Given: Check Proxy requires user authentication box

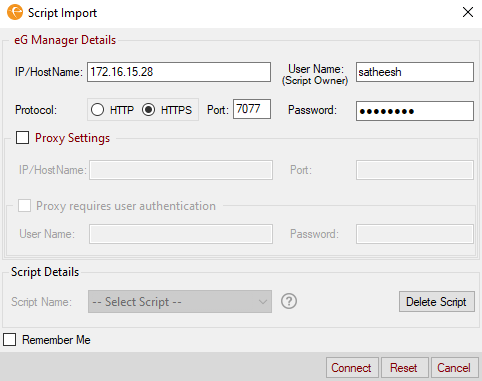Looking at the screenshot, I should (x=24, y=206).
